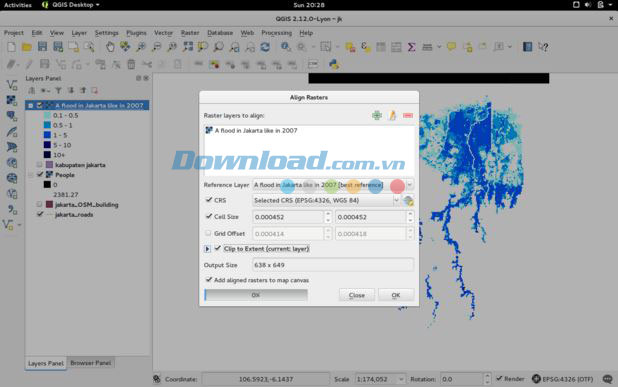
Task: Click the red remove raster layer icon
Action: point(408,115)
